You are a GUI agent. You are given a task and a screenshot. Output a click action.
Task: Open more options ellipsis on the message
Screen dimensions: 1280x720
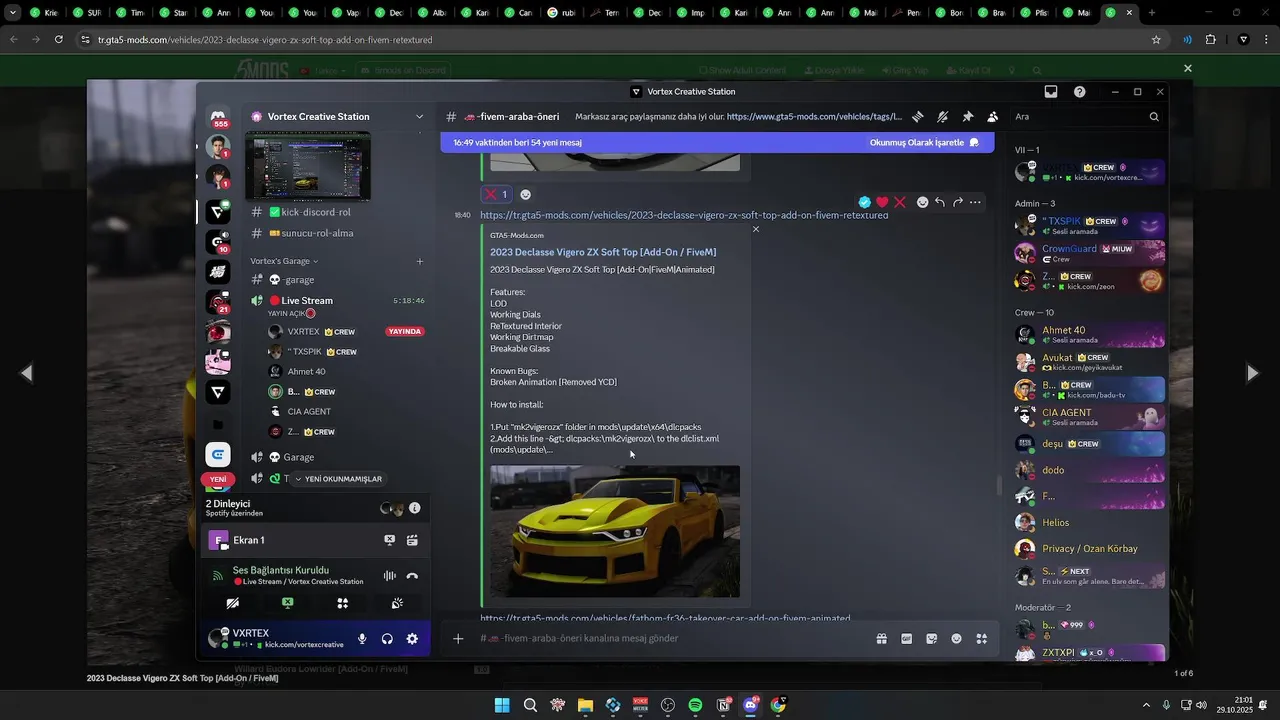pyautogui.click(x=976, y=202)
